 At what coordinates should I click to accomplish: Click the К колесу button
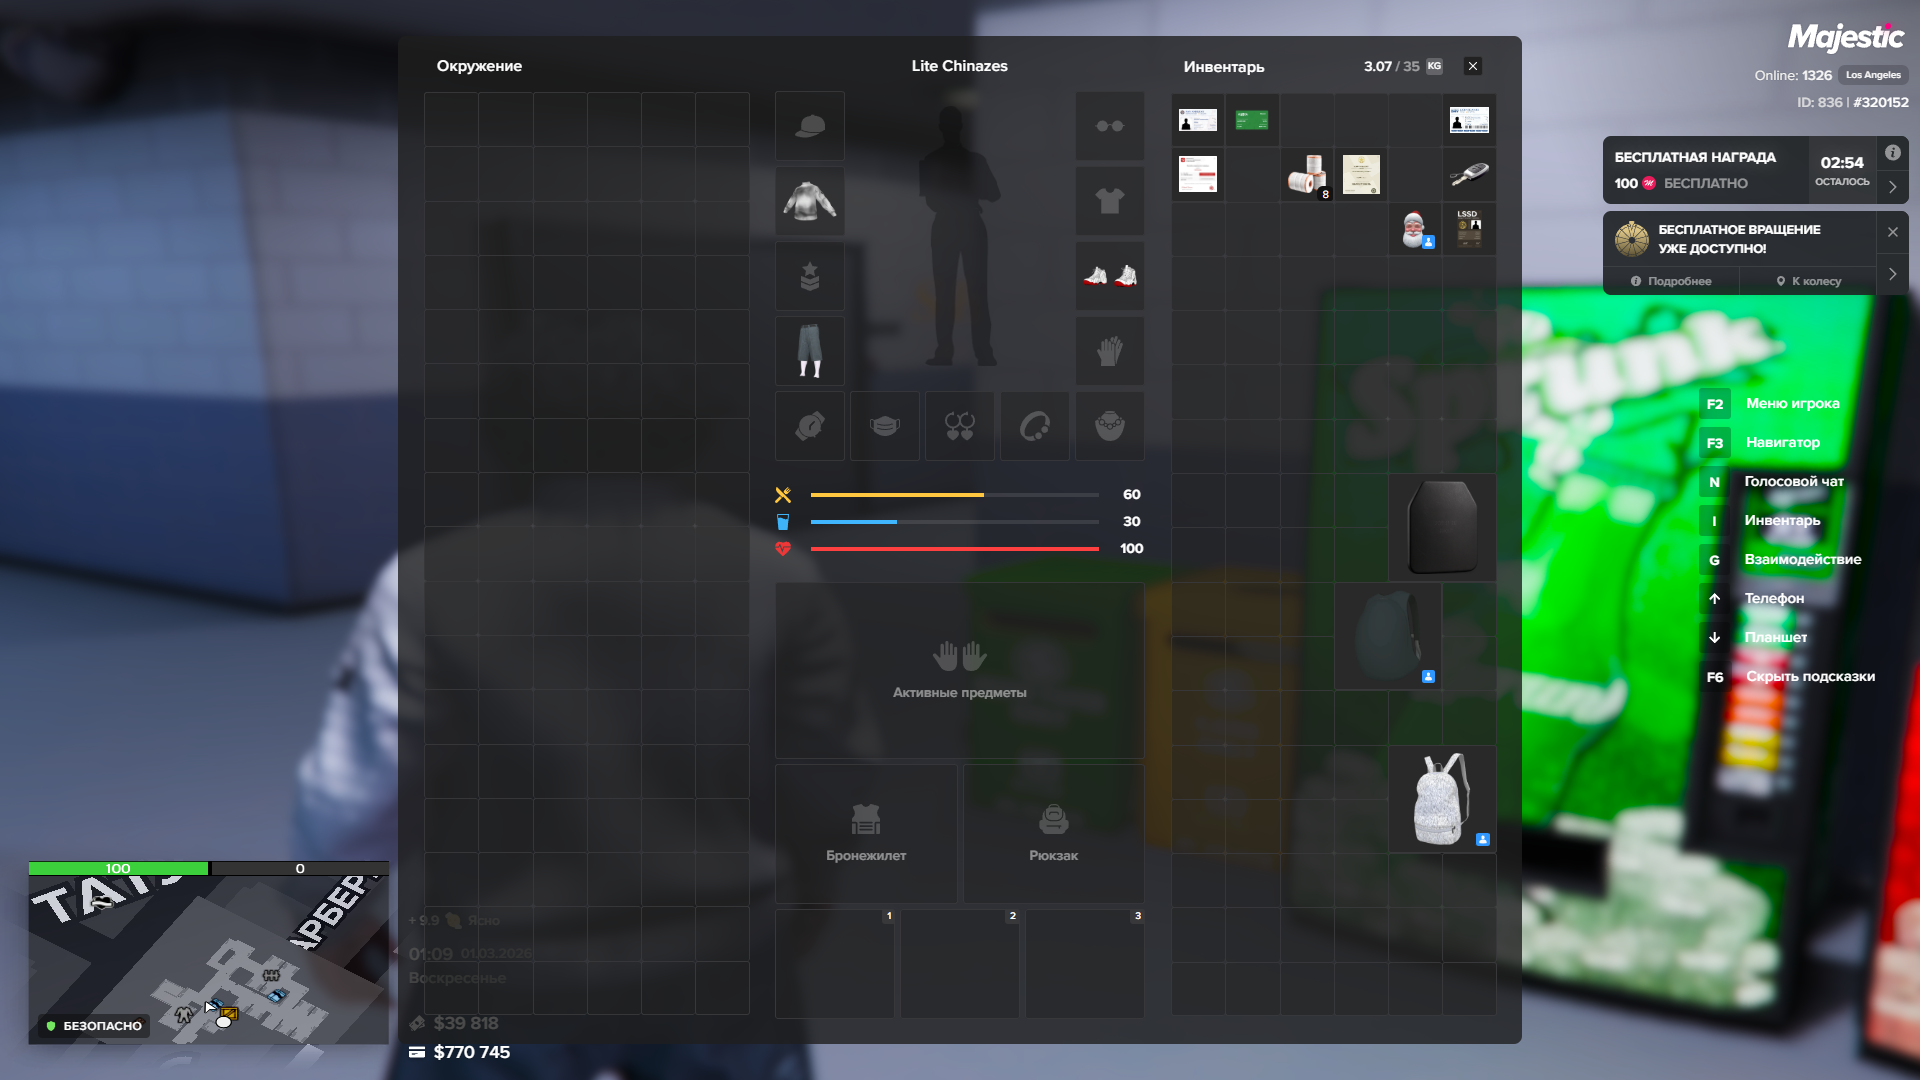1808,281
